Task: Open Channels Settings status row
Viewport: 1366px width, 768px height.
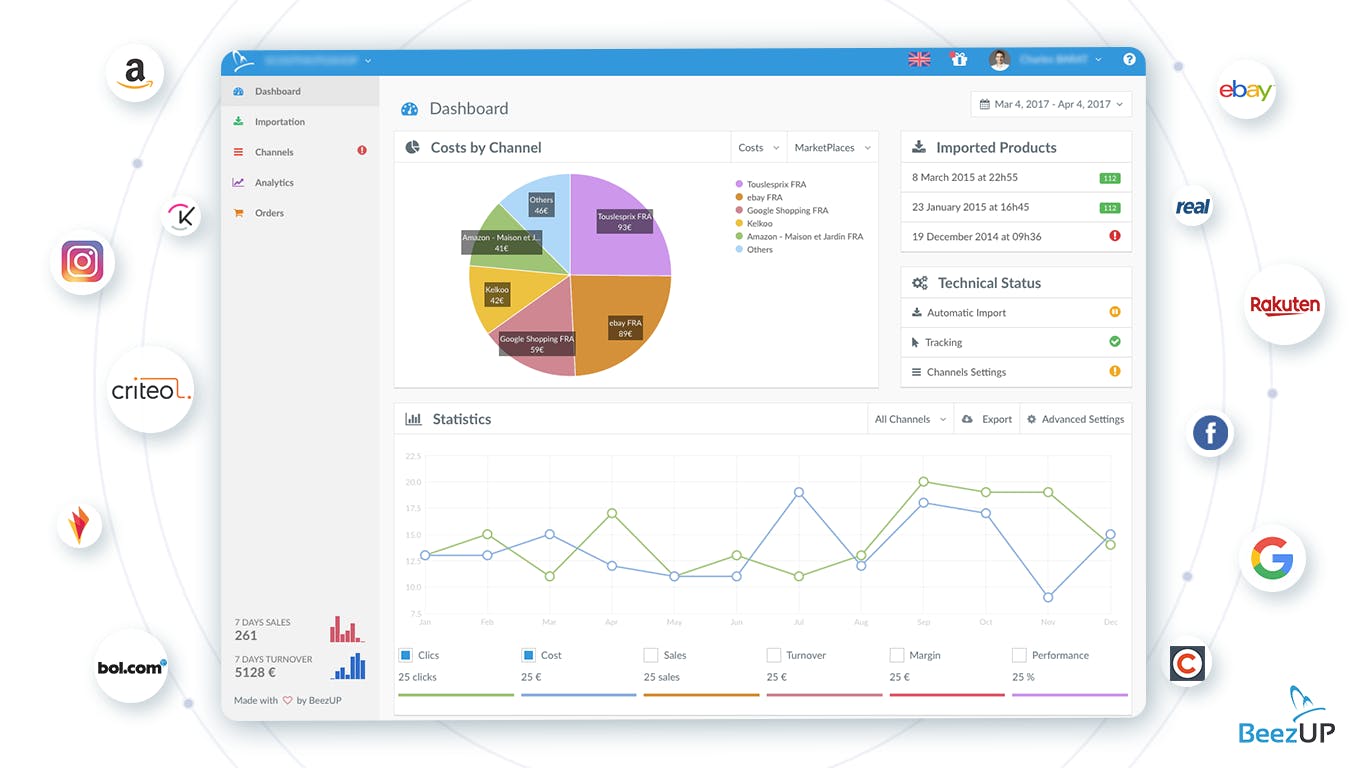Action: [1016, 372]
